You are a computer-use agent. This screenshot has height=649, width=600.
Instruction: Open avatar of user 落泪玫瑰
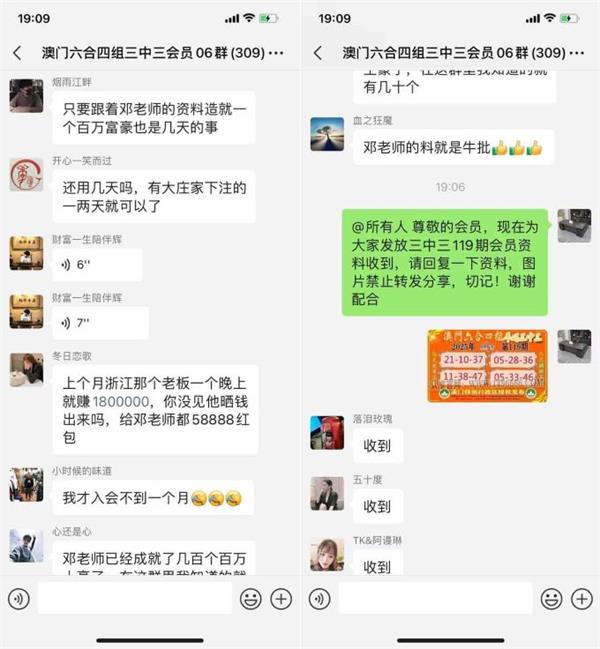(327, 433)
